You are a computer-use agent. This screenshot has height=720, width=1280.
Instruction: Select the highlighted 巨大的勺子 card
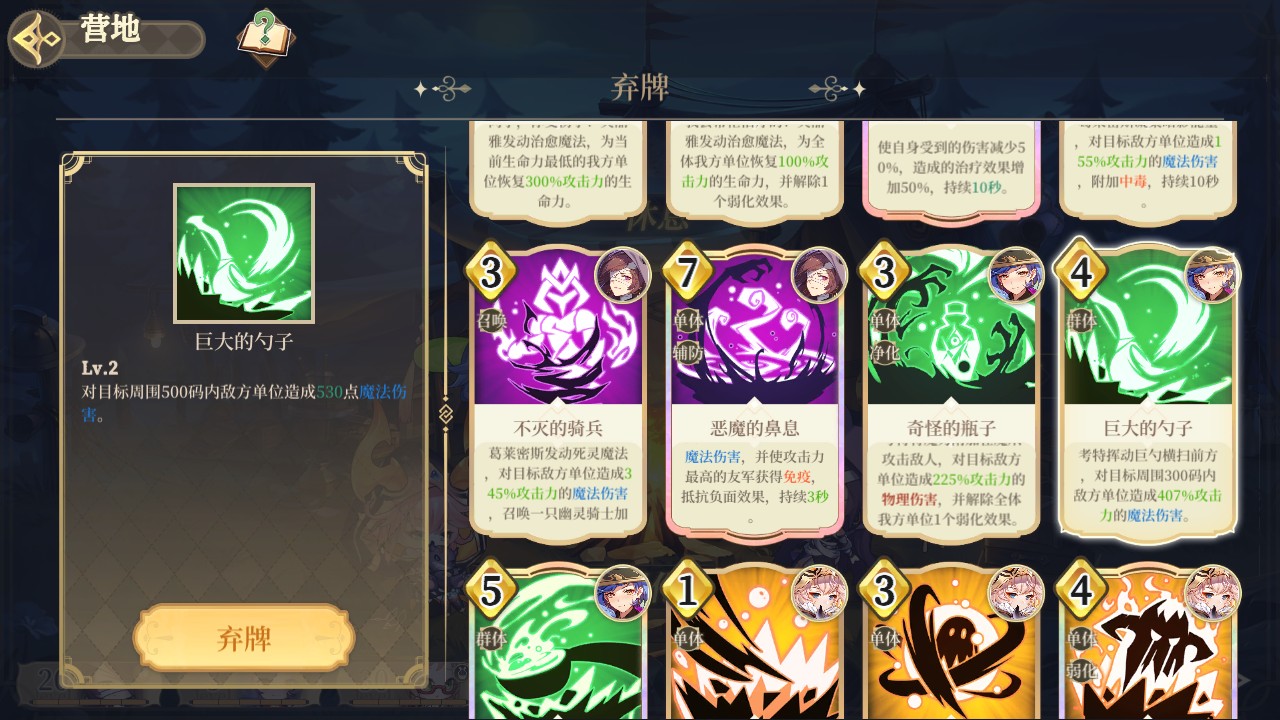1148,390
